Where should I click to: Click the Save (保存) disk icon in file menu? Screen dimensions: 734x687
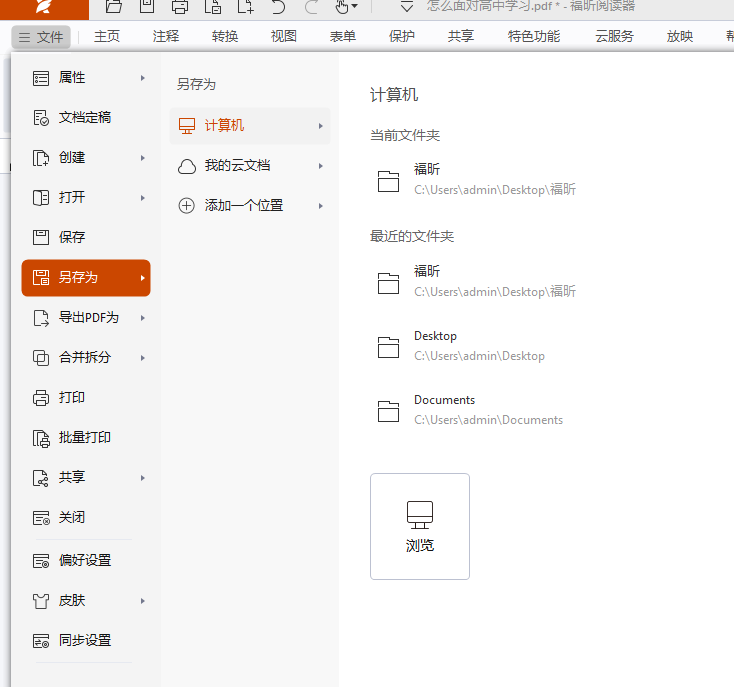[41, 237]
